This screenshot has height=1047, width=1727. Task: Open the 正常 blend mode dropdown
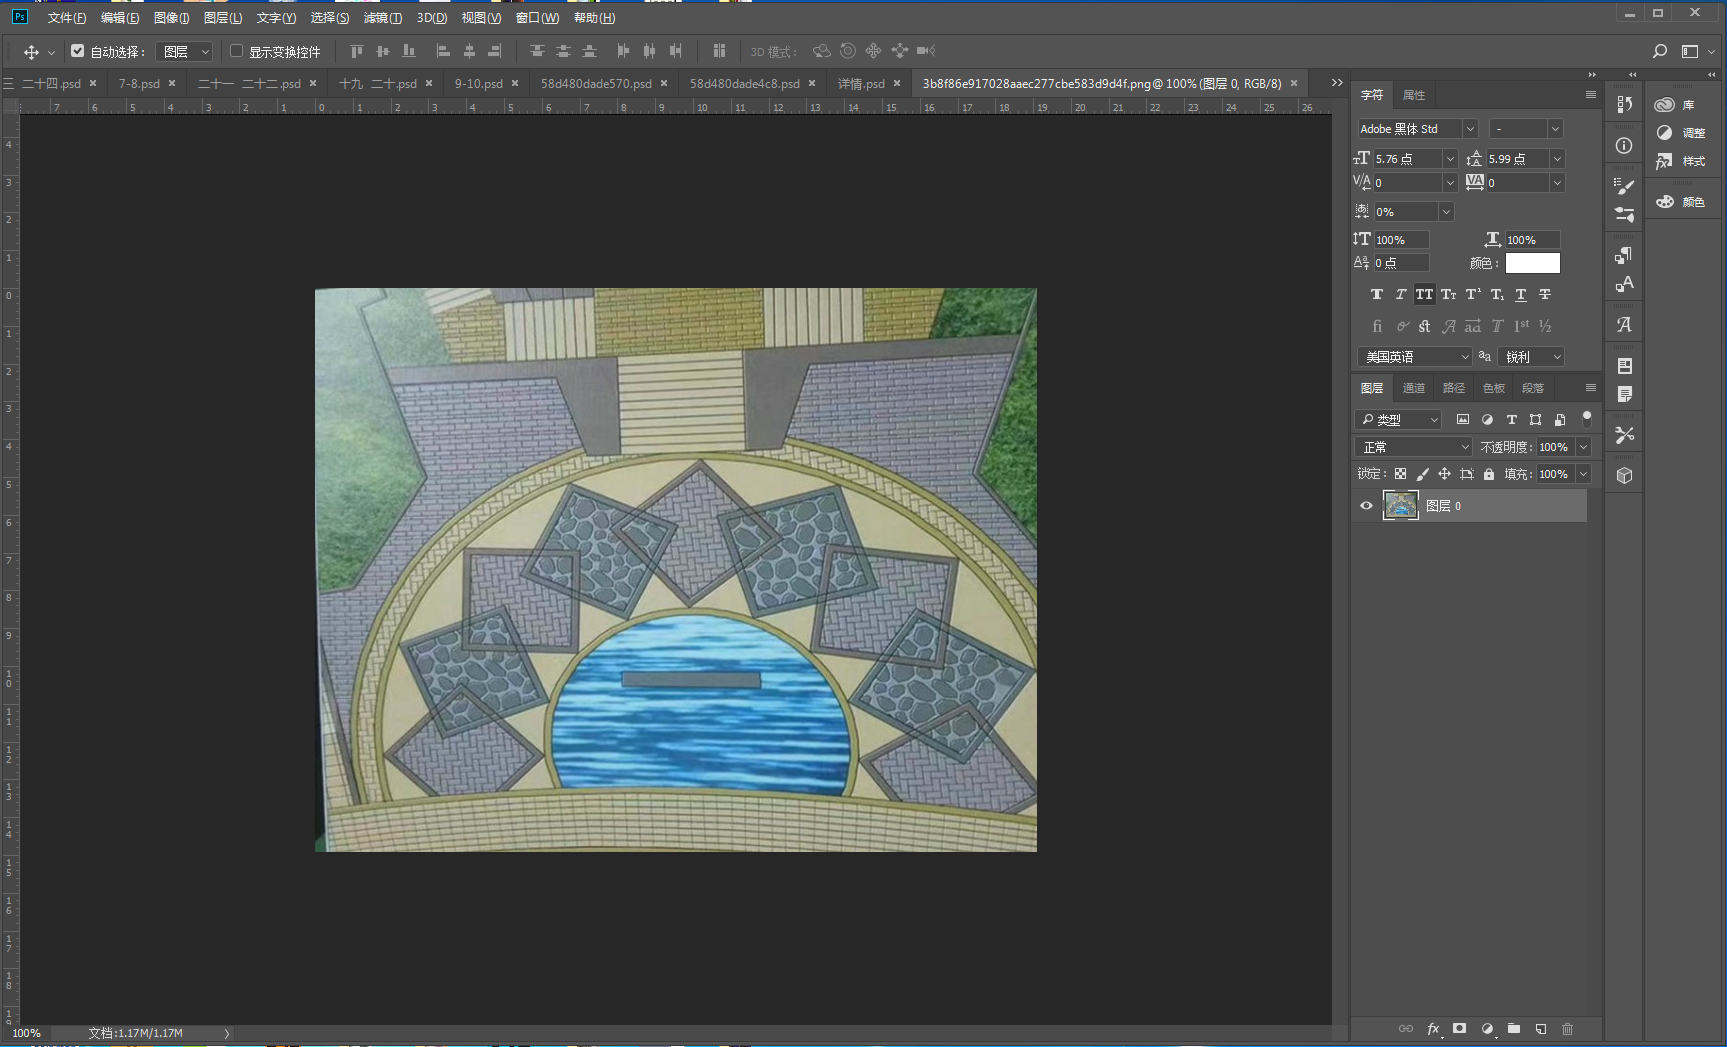pos(1413,447)
